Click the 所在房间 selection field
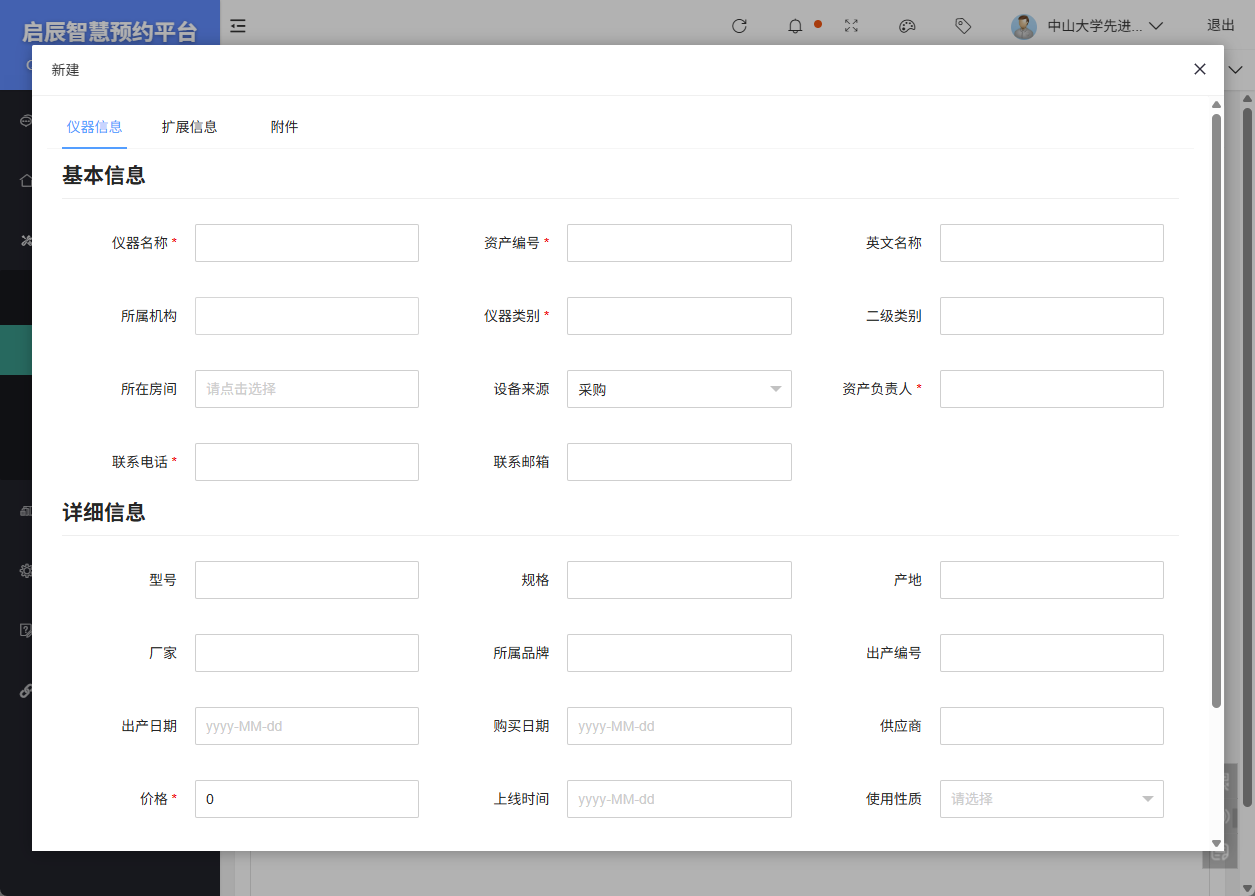 click(306, 389)
